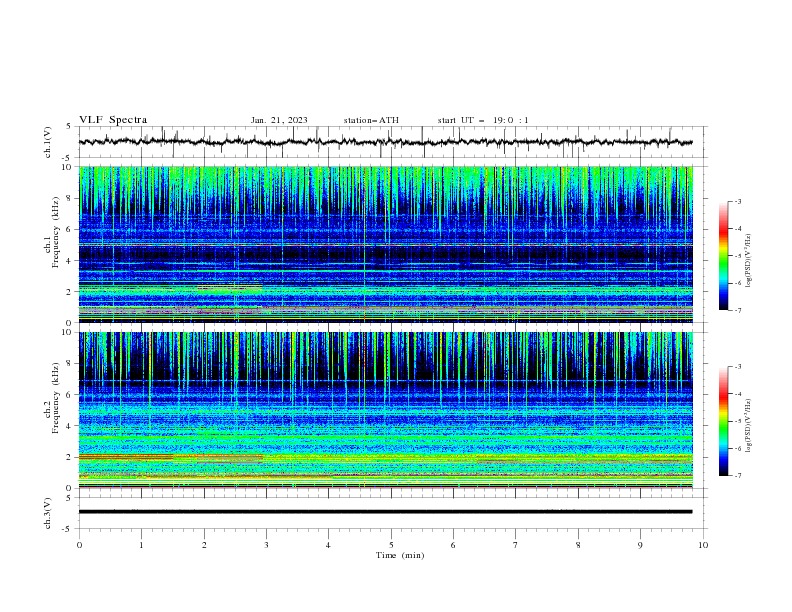Click the "VLF Spectra" plot title
This screenshot has height=612, width=792.
pyautogui.click(x=113, y=120)
